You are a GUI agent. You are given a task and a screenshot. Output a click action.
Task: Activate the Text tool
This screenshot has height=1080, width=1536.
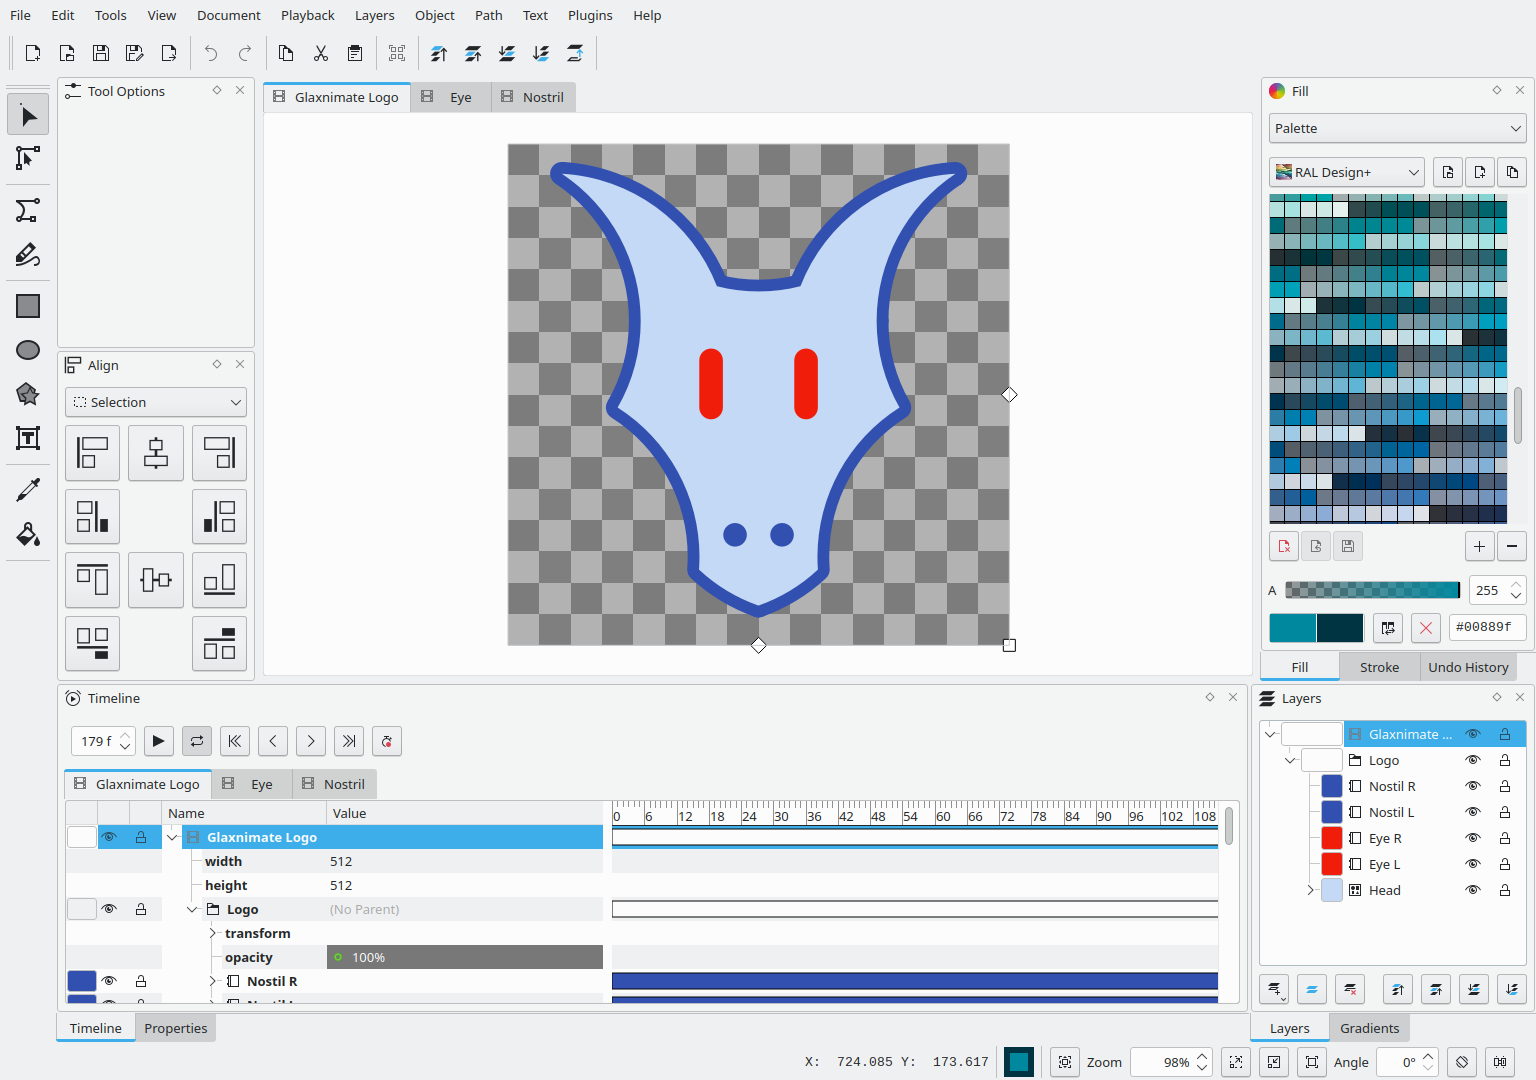coord(28,438)
